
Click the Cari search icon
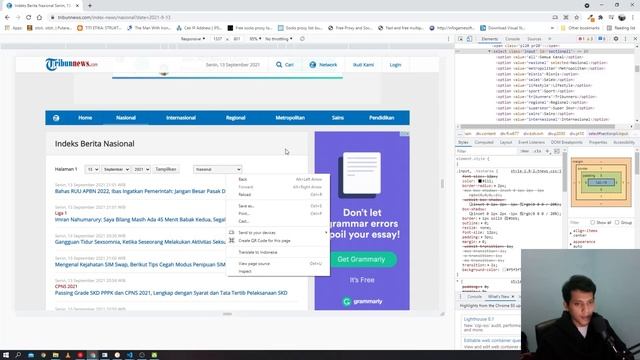[279, 64]
